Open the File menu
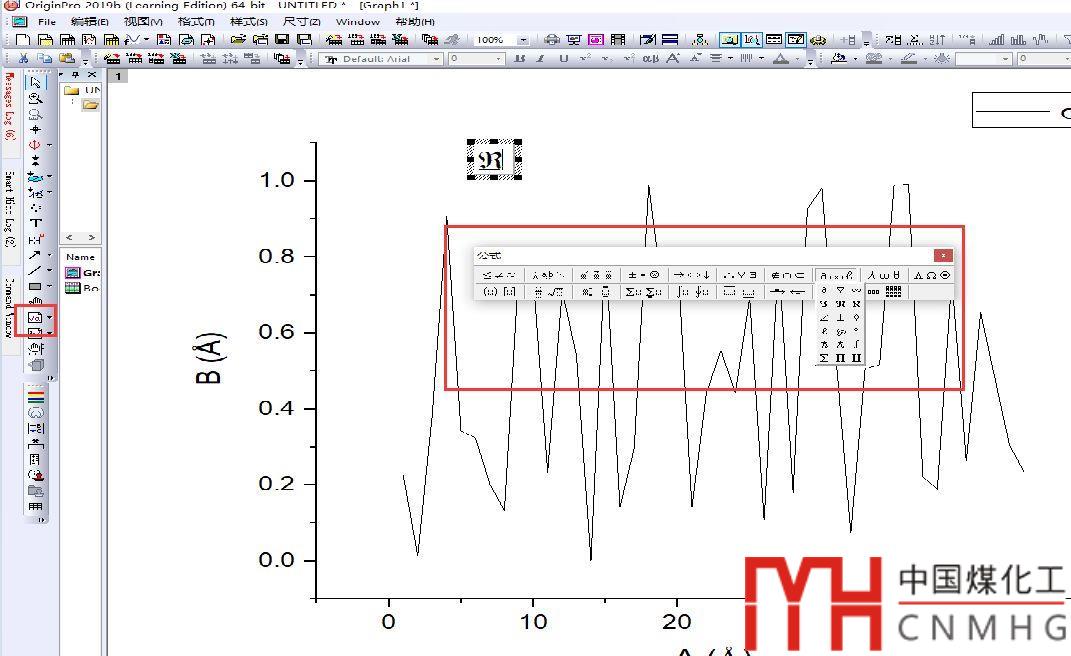The image size is (1071, 656). [47, 21]
